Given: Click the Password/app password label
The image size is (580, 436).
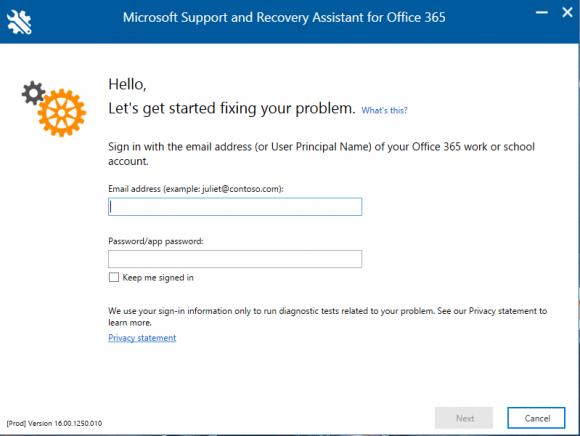Looking at the screenshot, I should click(x=156, y=241).
